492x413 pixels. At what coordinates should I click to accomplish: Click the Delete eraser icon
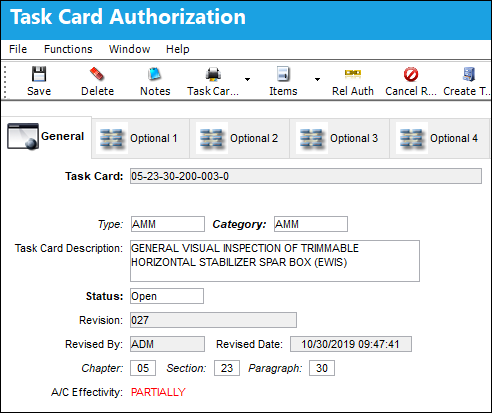(97, 74)
